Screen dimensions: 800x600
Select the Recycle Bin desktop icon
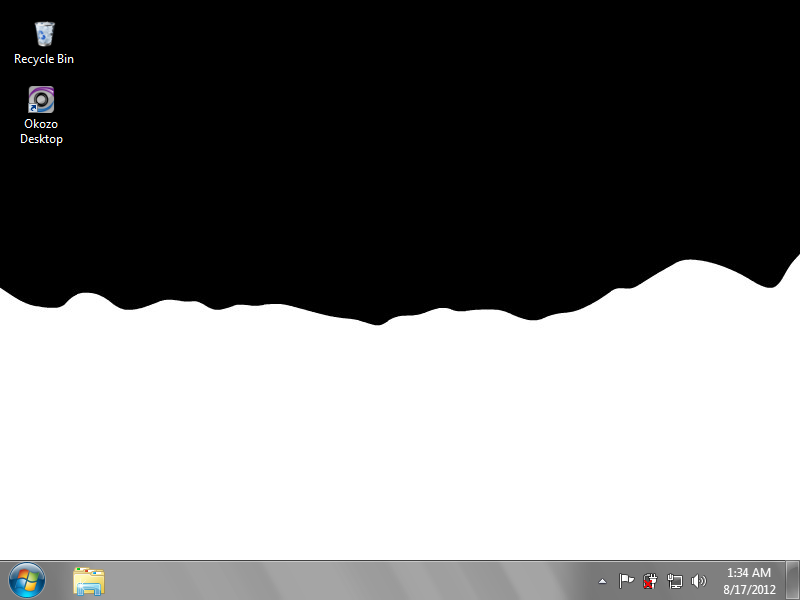(x=44, y=34)
